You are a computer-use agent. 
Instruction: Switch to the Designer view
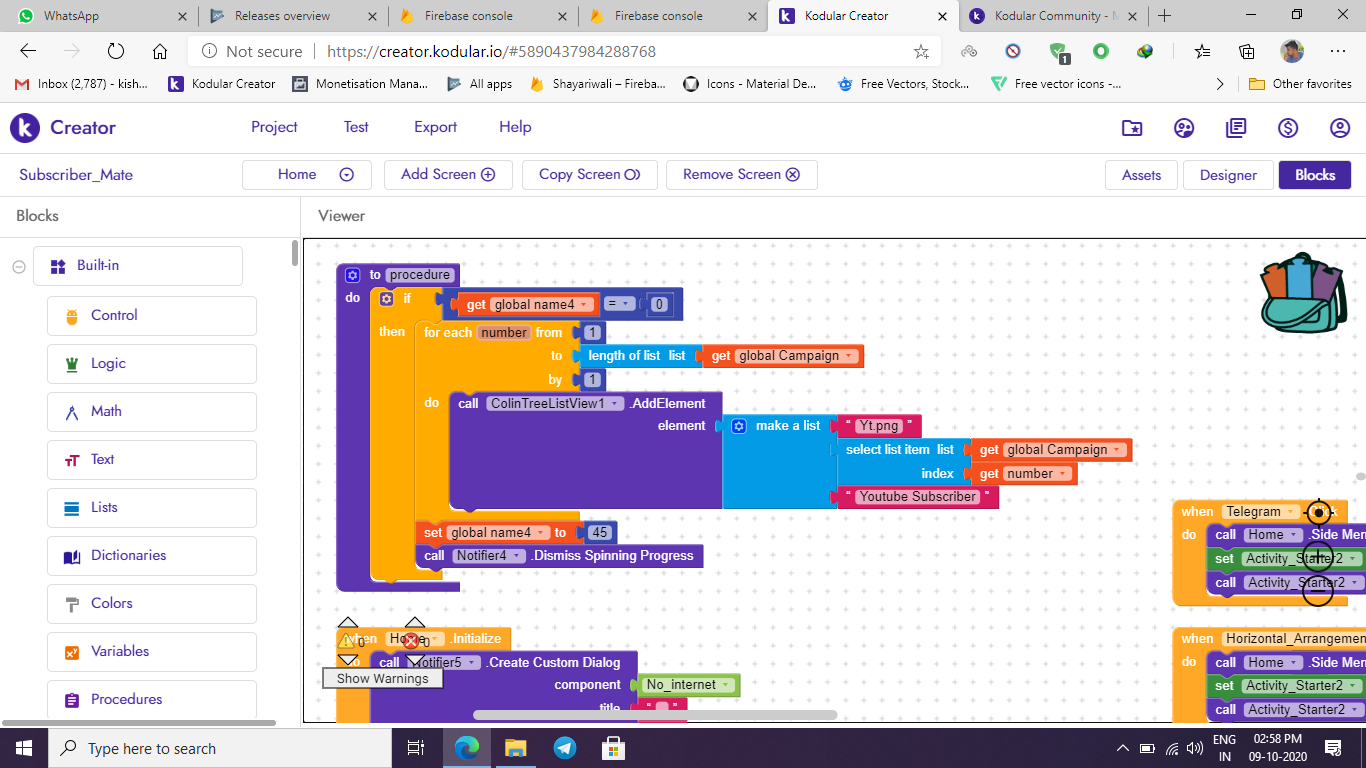[x=1228, y=175]
